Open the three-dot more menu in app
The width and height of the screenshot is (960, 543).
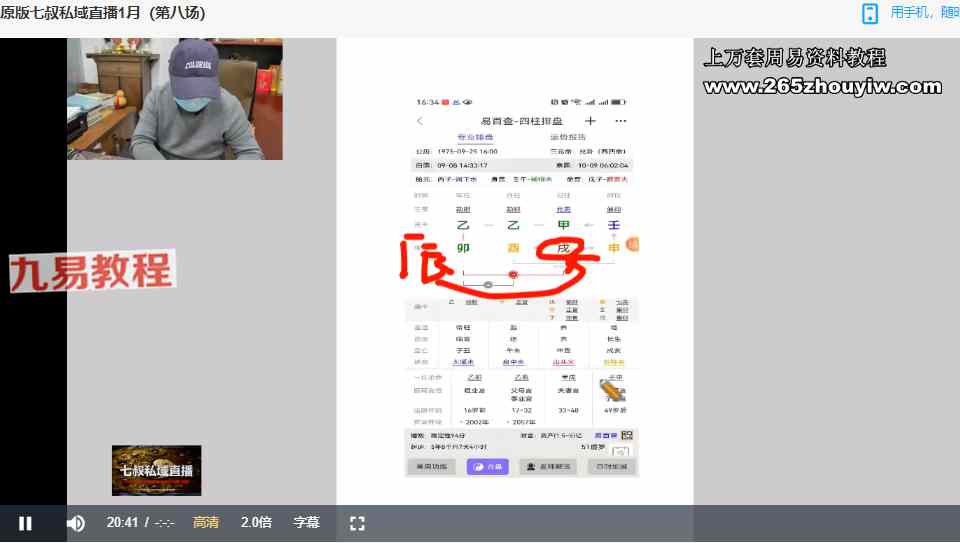[620, 121]
